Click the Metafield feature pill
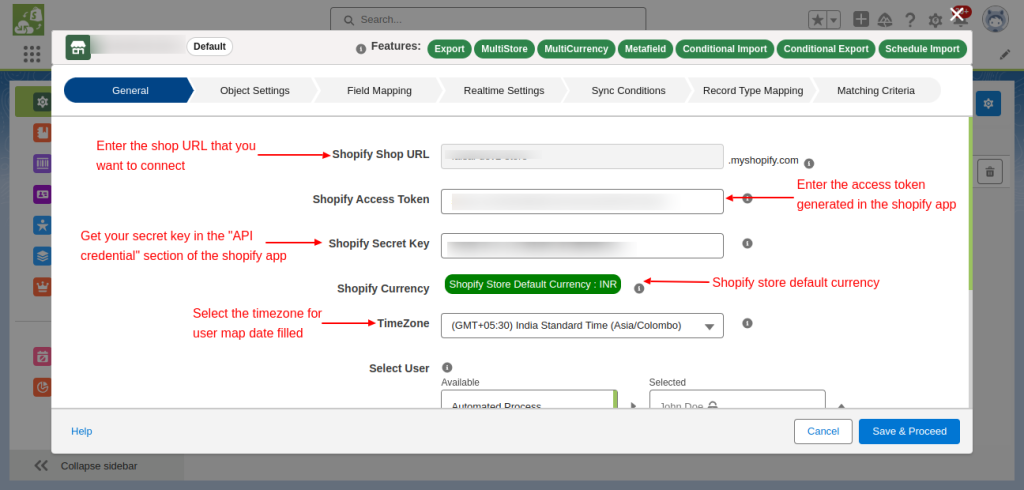The width and height of the screenshot is (1024, 490). pyautogui.click(x=645, y=49)
